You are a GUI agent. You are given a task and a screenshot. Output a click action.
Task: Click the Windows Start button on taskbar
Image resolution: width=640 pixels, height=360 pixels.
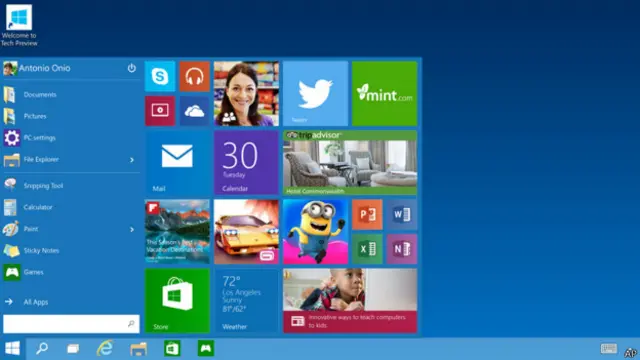[12, 349]
